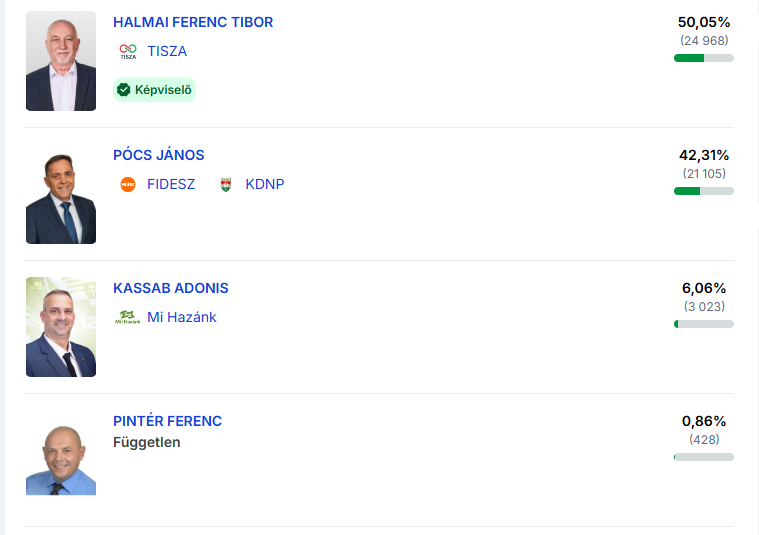Click the TISZA party name link

click(x=167, y=51)
